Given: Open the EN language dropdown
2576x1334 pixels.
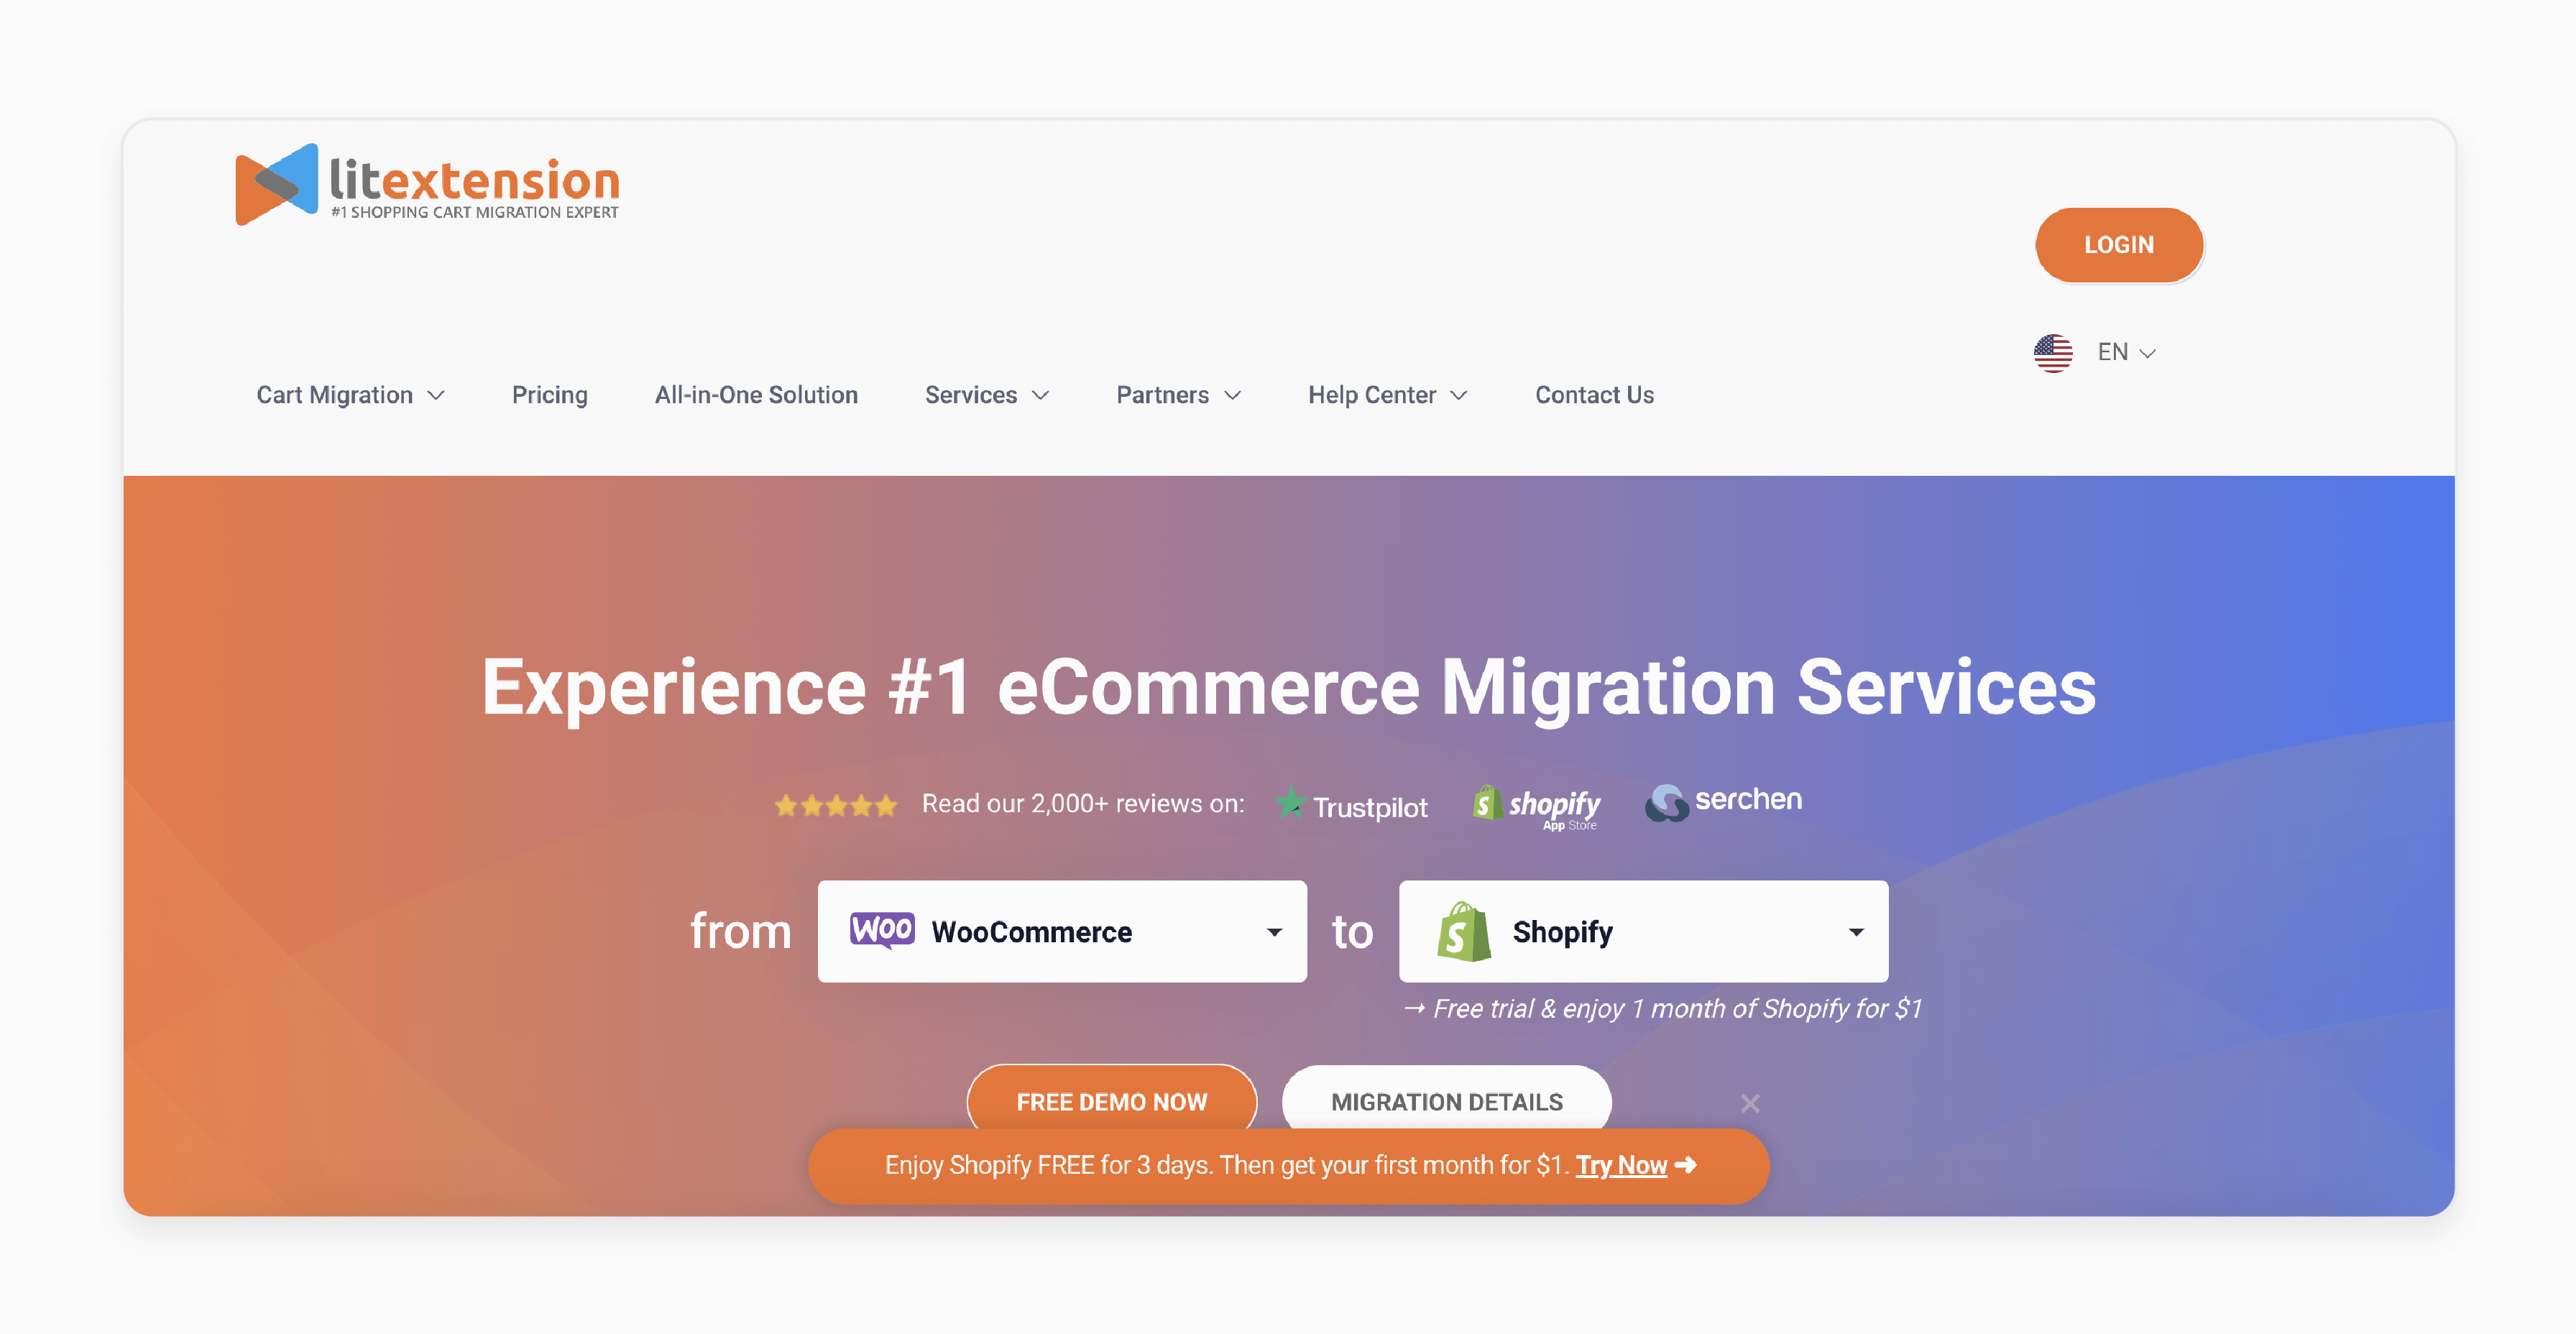Looking at the screenshot, I should point(2126,352).
